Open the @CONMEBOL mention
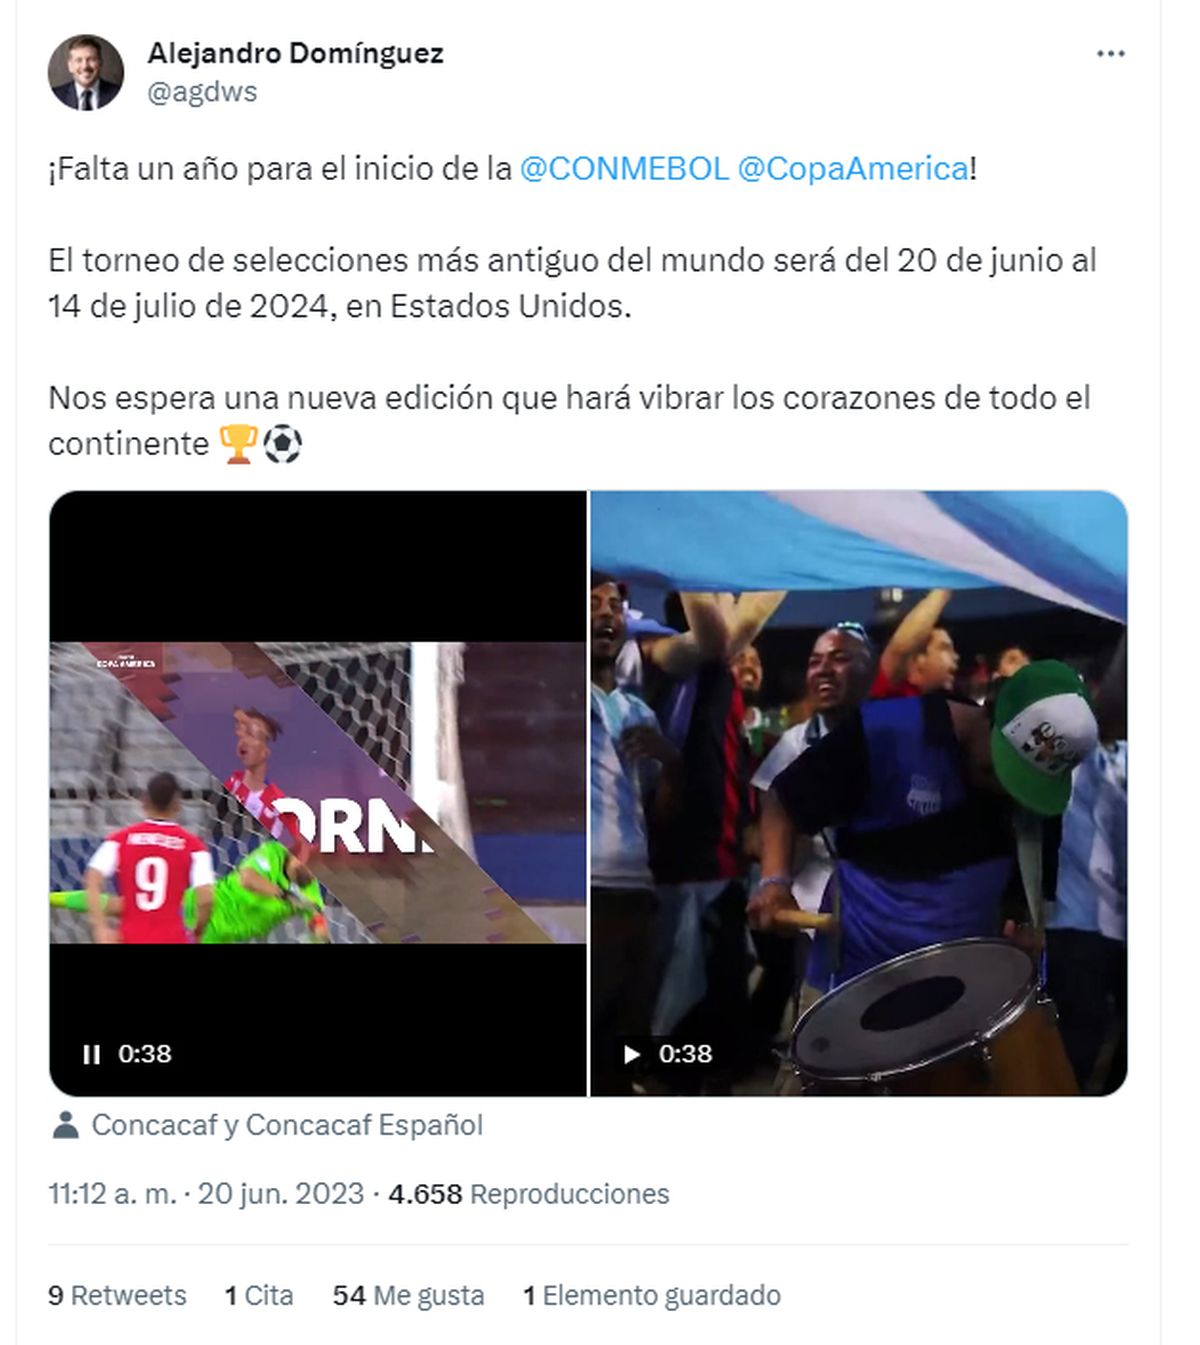The image size is (1200, 1345). tap(624, 168)
